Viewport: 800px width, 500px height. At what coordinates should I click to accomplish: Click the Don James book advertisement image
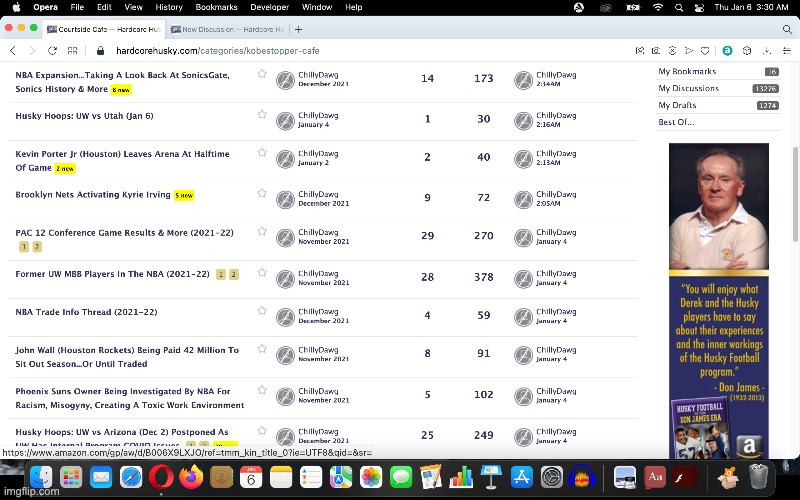coord(718,300)
